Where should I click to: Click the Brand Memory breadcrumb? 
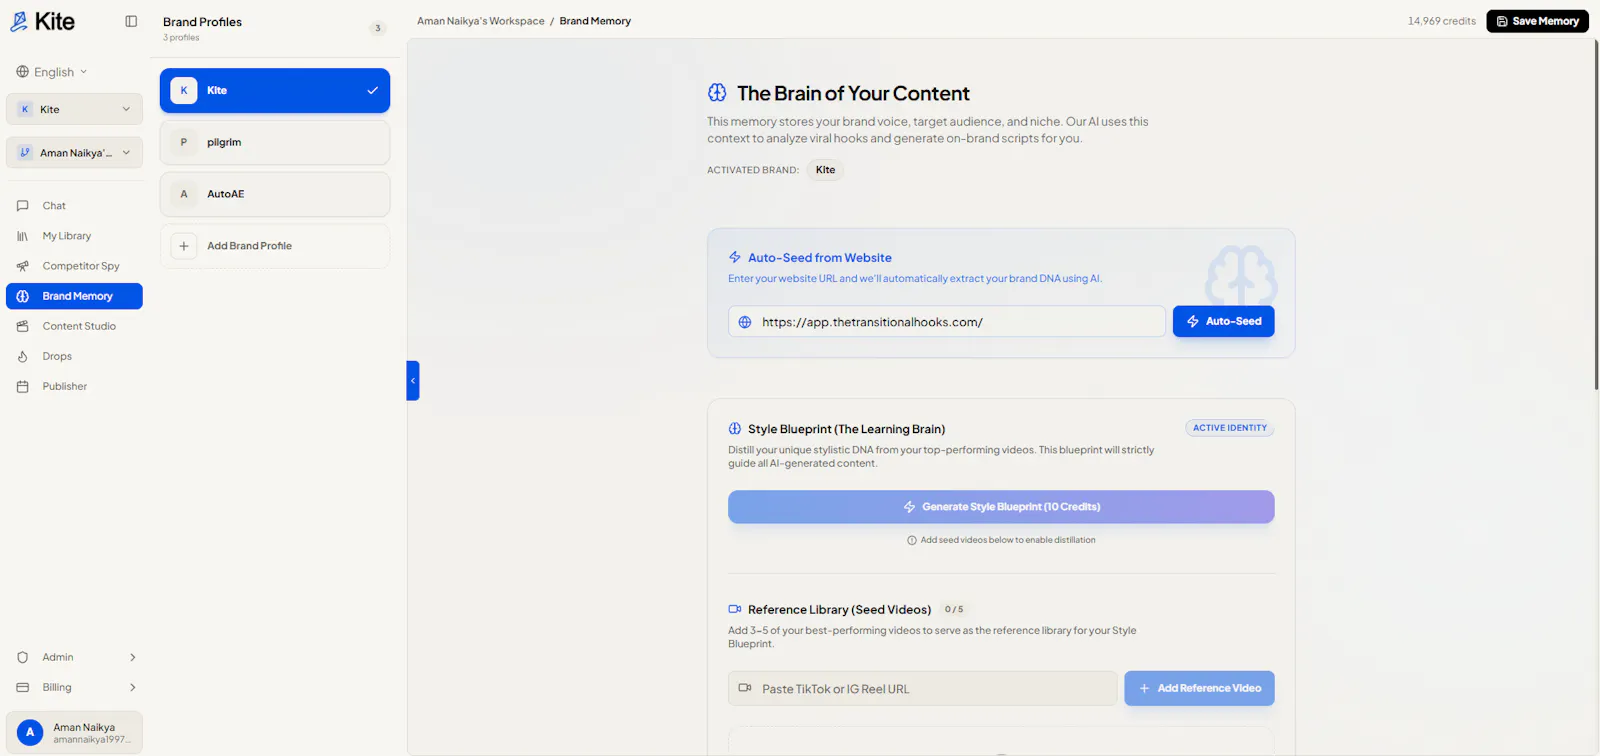[x=595, y=21]
